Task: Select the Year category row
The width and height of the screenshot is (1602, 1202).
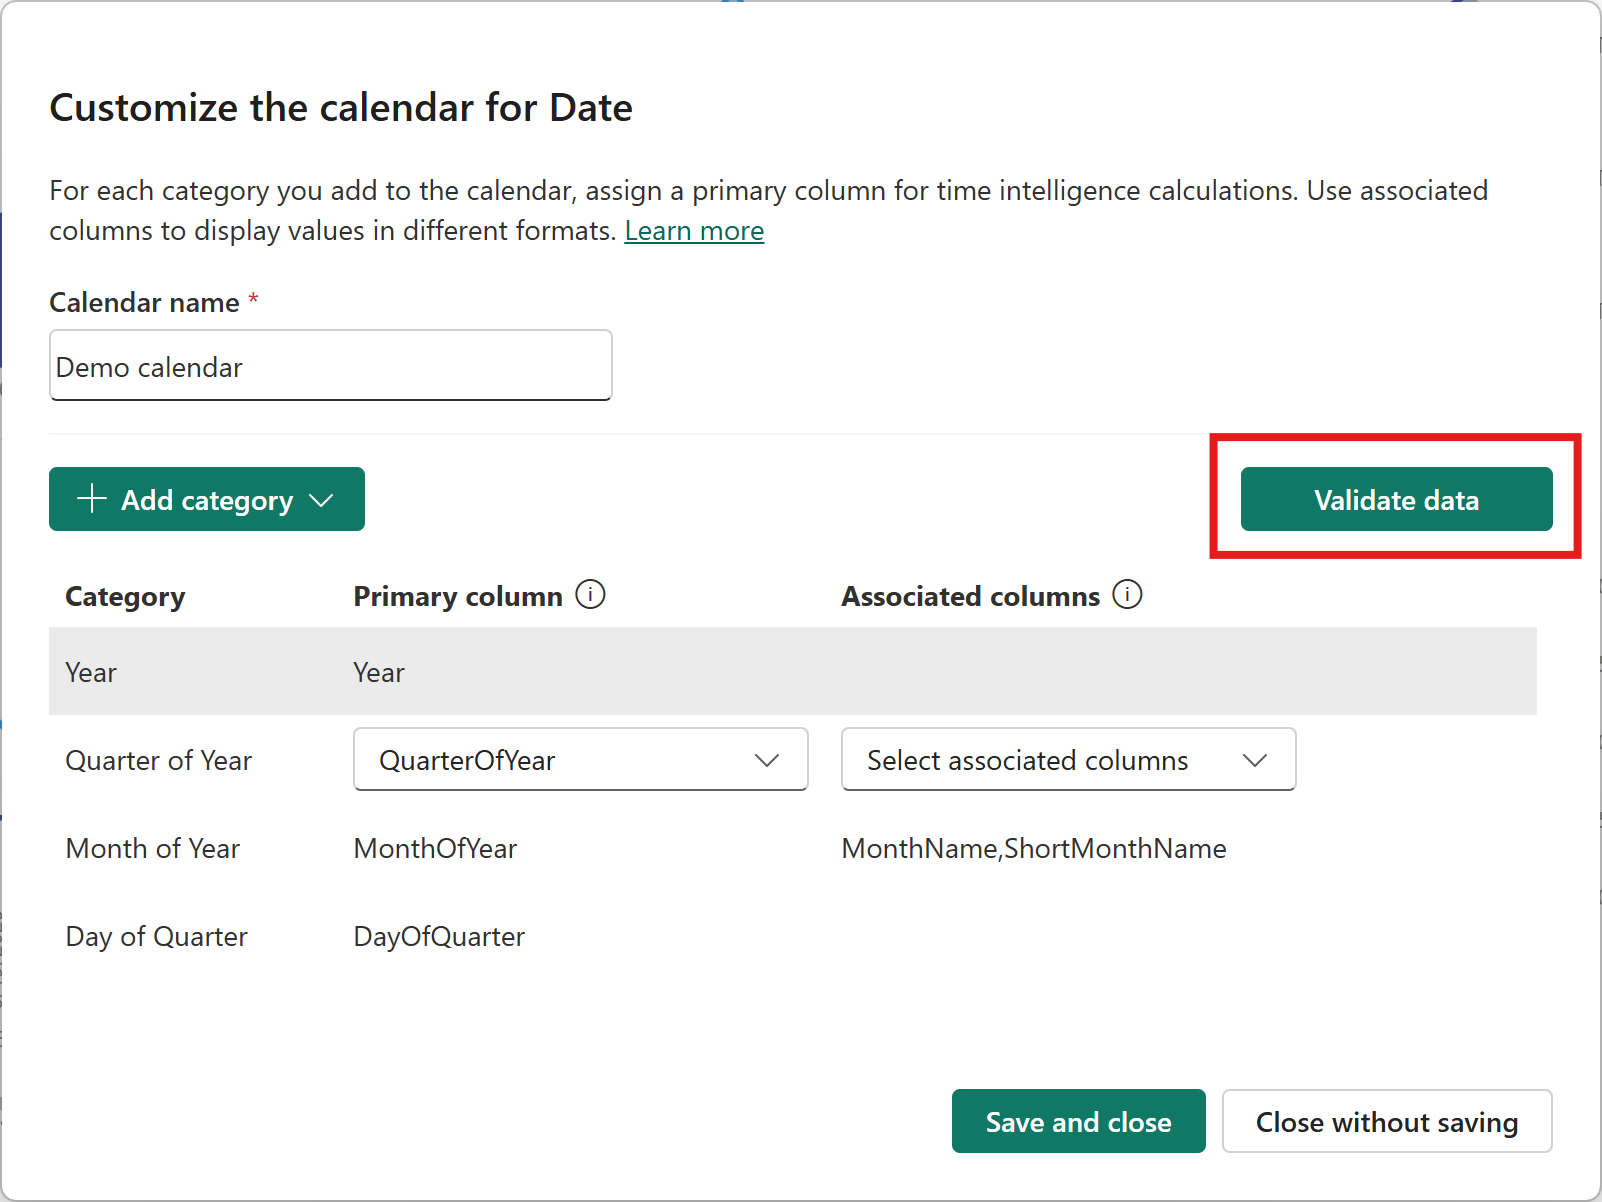Action: click(x=91, y=672)
